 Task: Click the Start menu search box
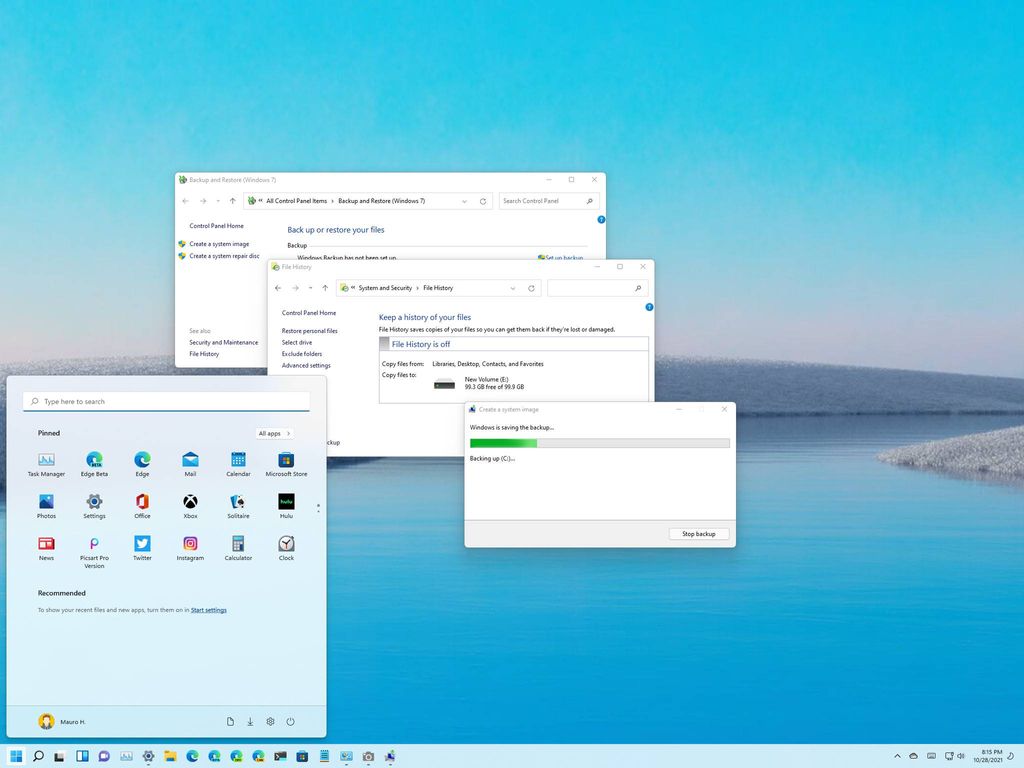point(166,401)
